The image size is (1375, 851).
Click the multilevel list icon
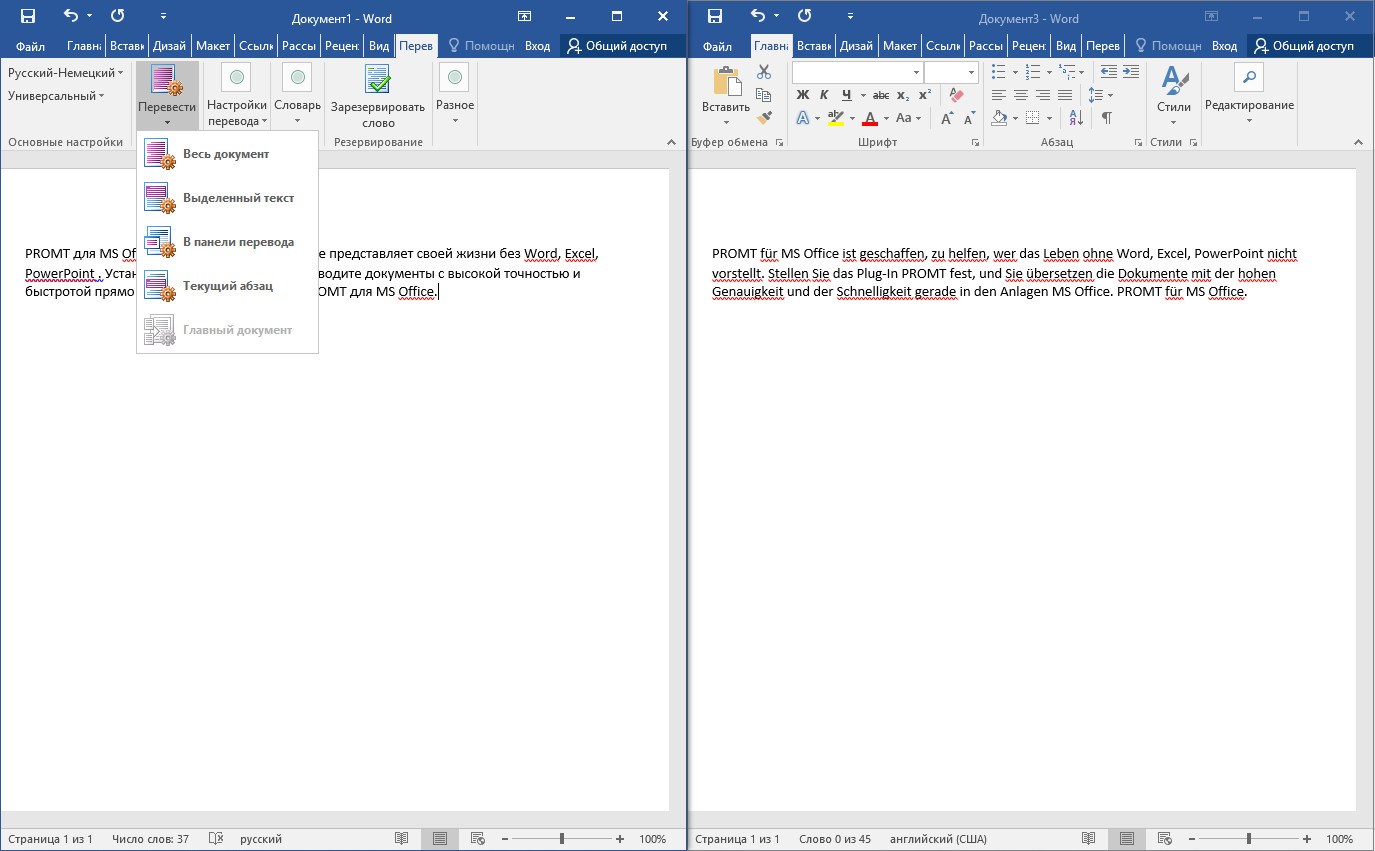[1067, 72]
